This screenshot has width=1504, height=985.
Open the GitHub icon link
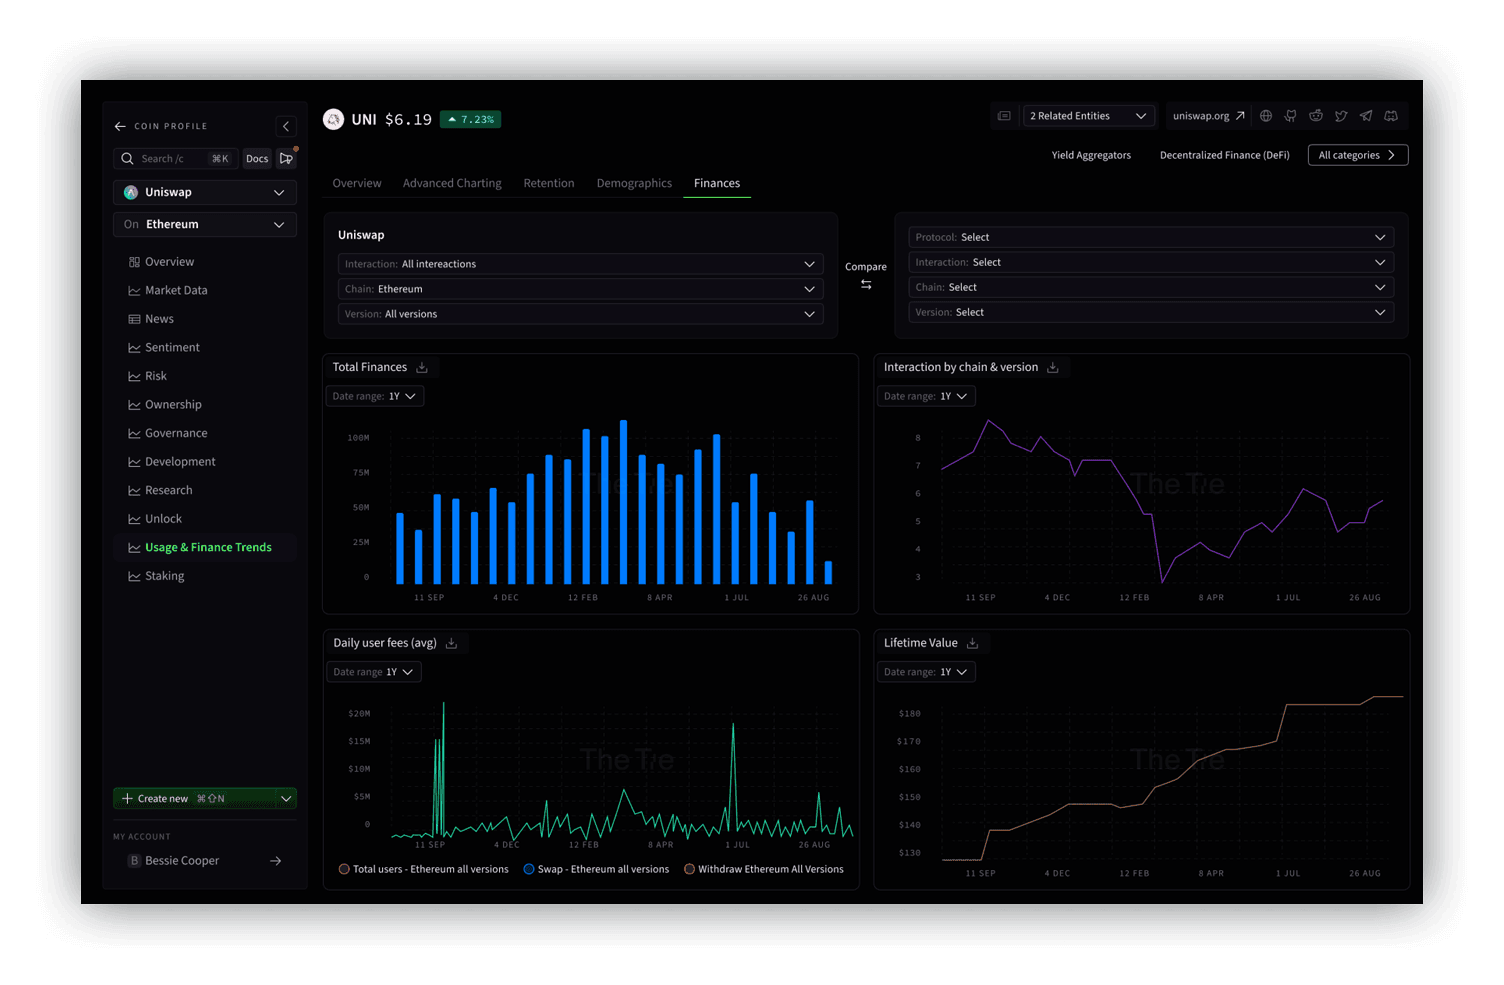[x=1291, y=116]
